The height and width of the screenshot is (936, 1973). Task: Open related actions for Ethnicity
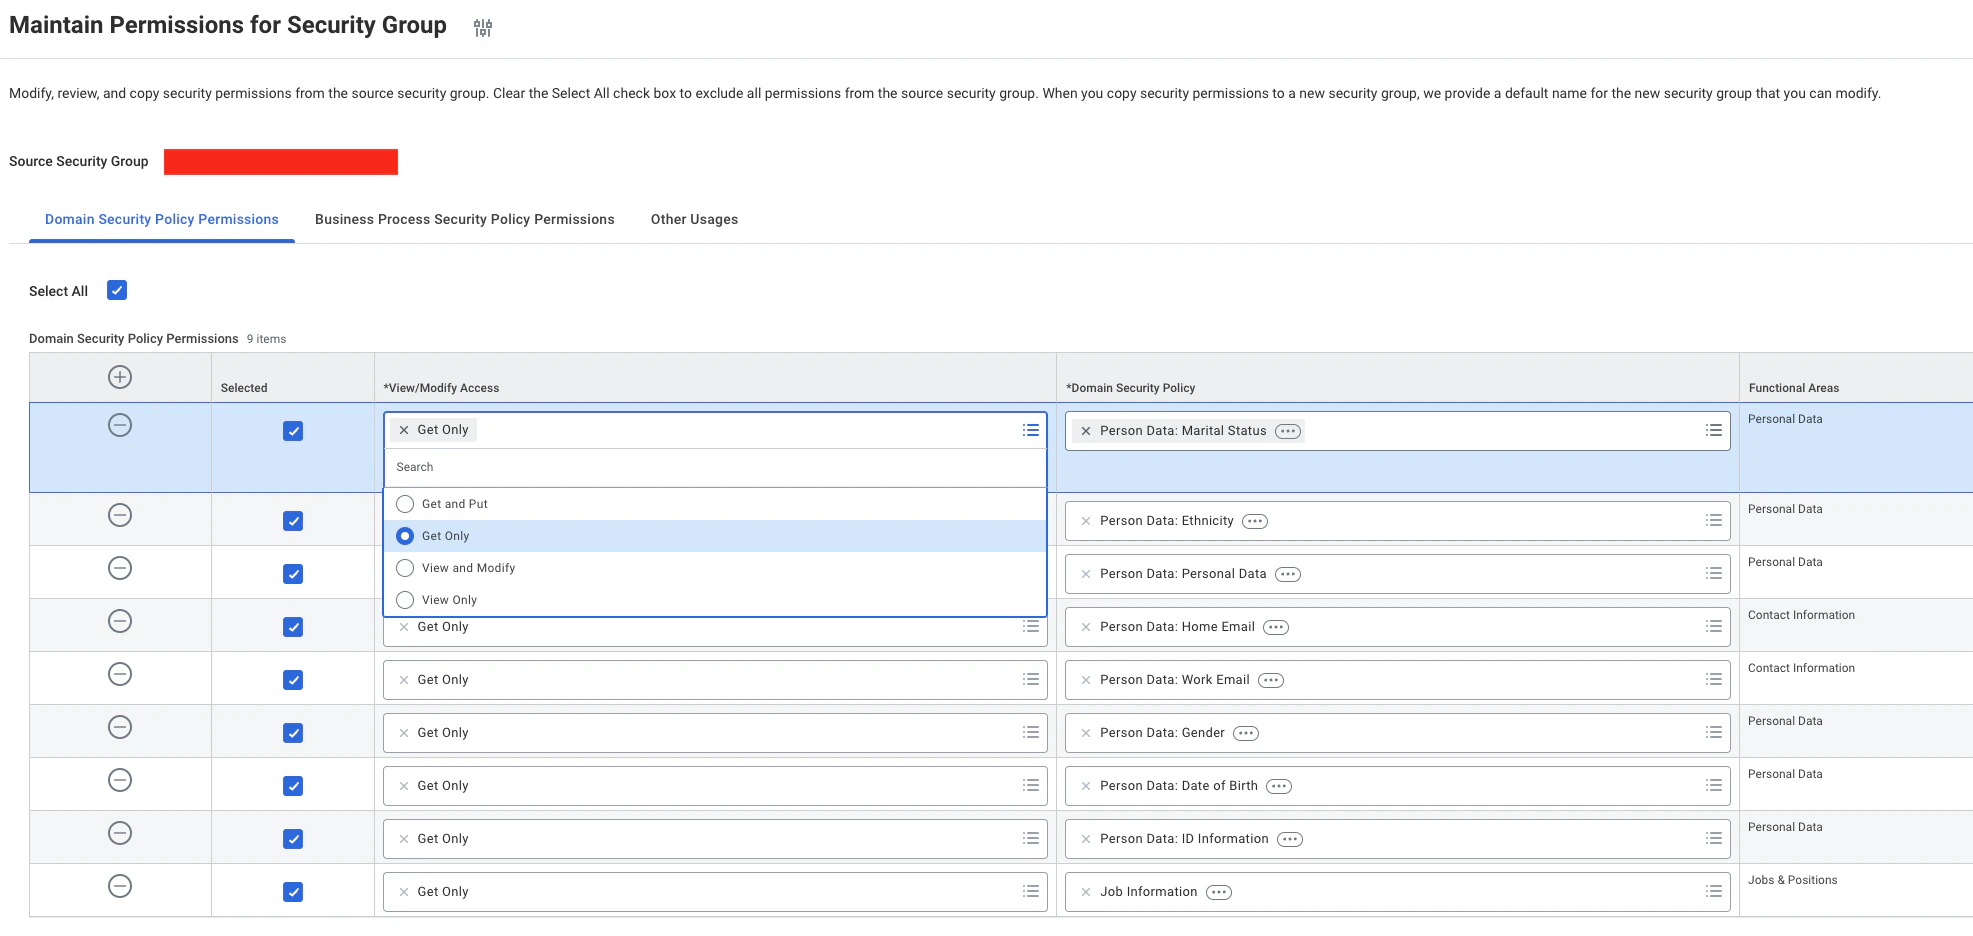coord(1255,521)
